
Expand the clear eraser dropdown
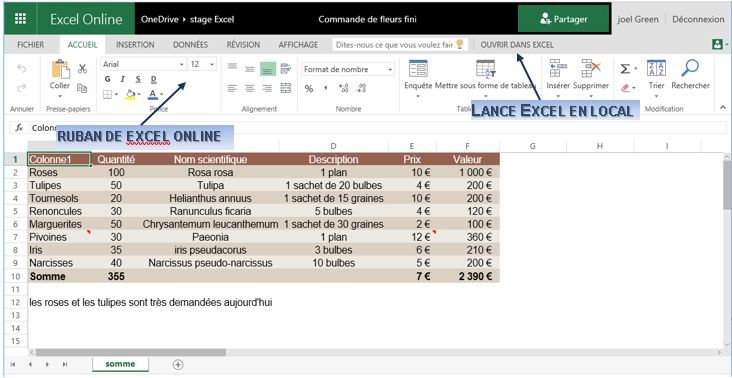(x=634, y=88)
